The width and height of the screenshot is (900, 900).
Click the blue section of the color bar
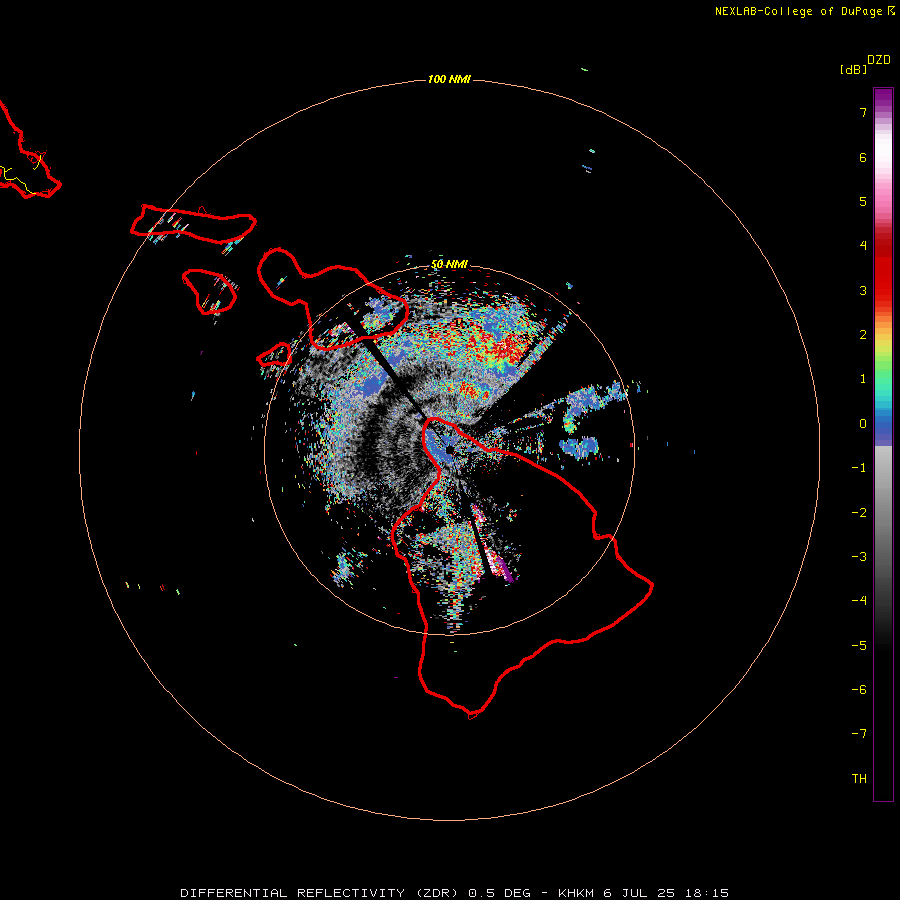[883, 428]
